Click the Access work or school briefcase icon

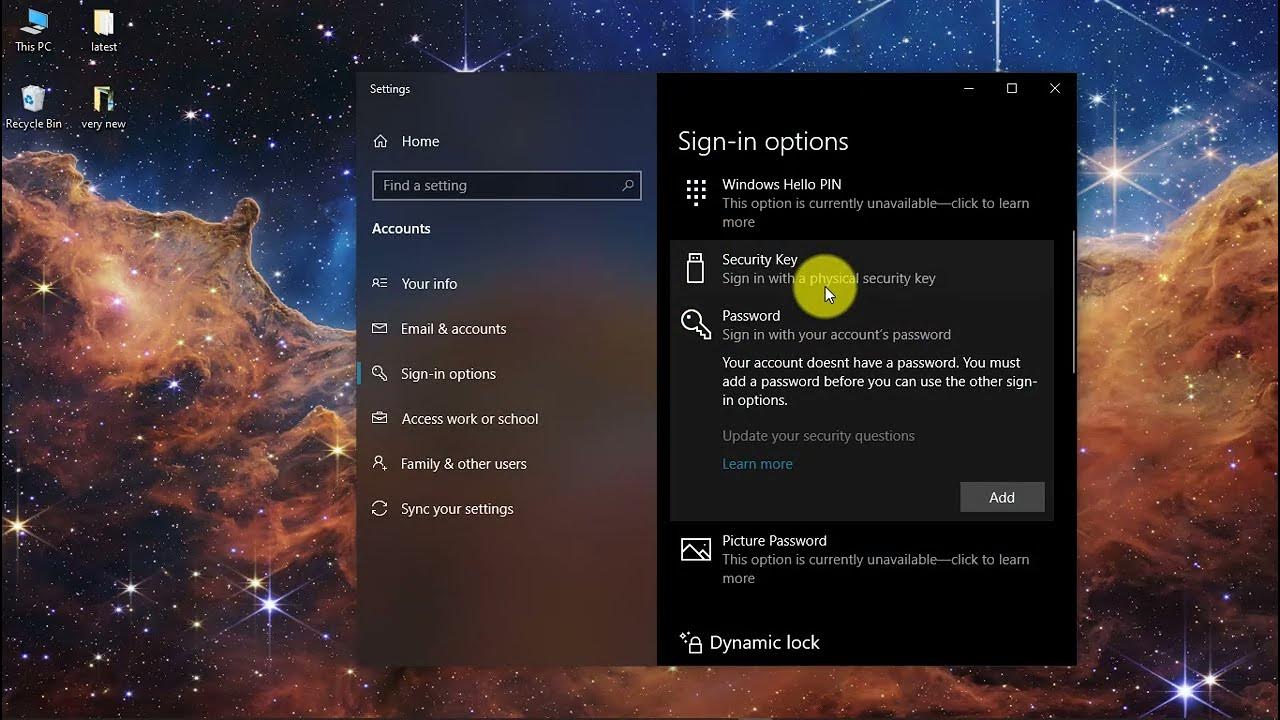pyautogui.click(x=380, y=418)
